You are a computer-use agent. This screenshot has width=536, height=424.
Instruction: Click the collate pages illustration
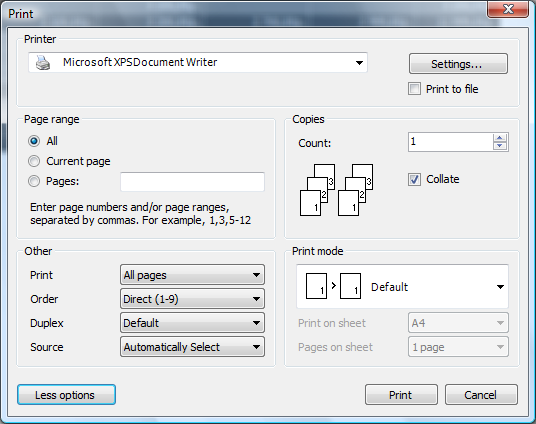[336, 190]
